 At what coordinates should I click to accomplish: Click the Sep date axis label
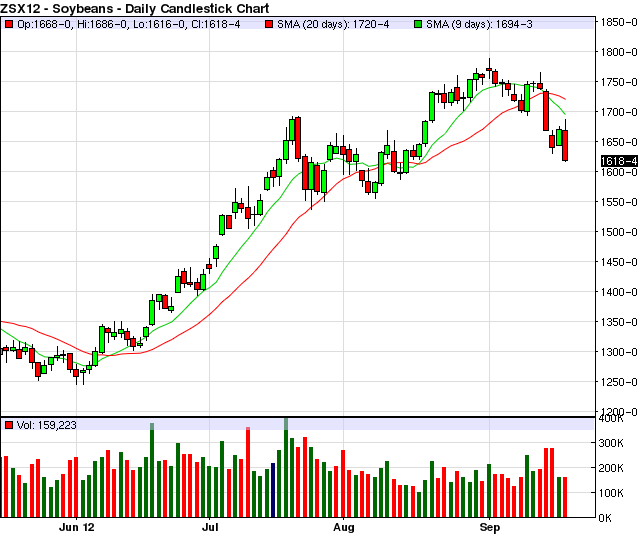pyautogui.click(x=489, y=527)
